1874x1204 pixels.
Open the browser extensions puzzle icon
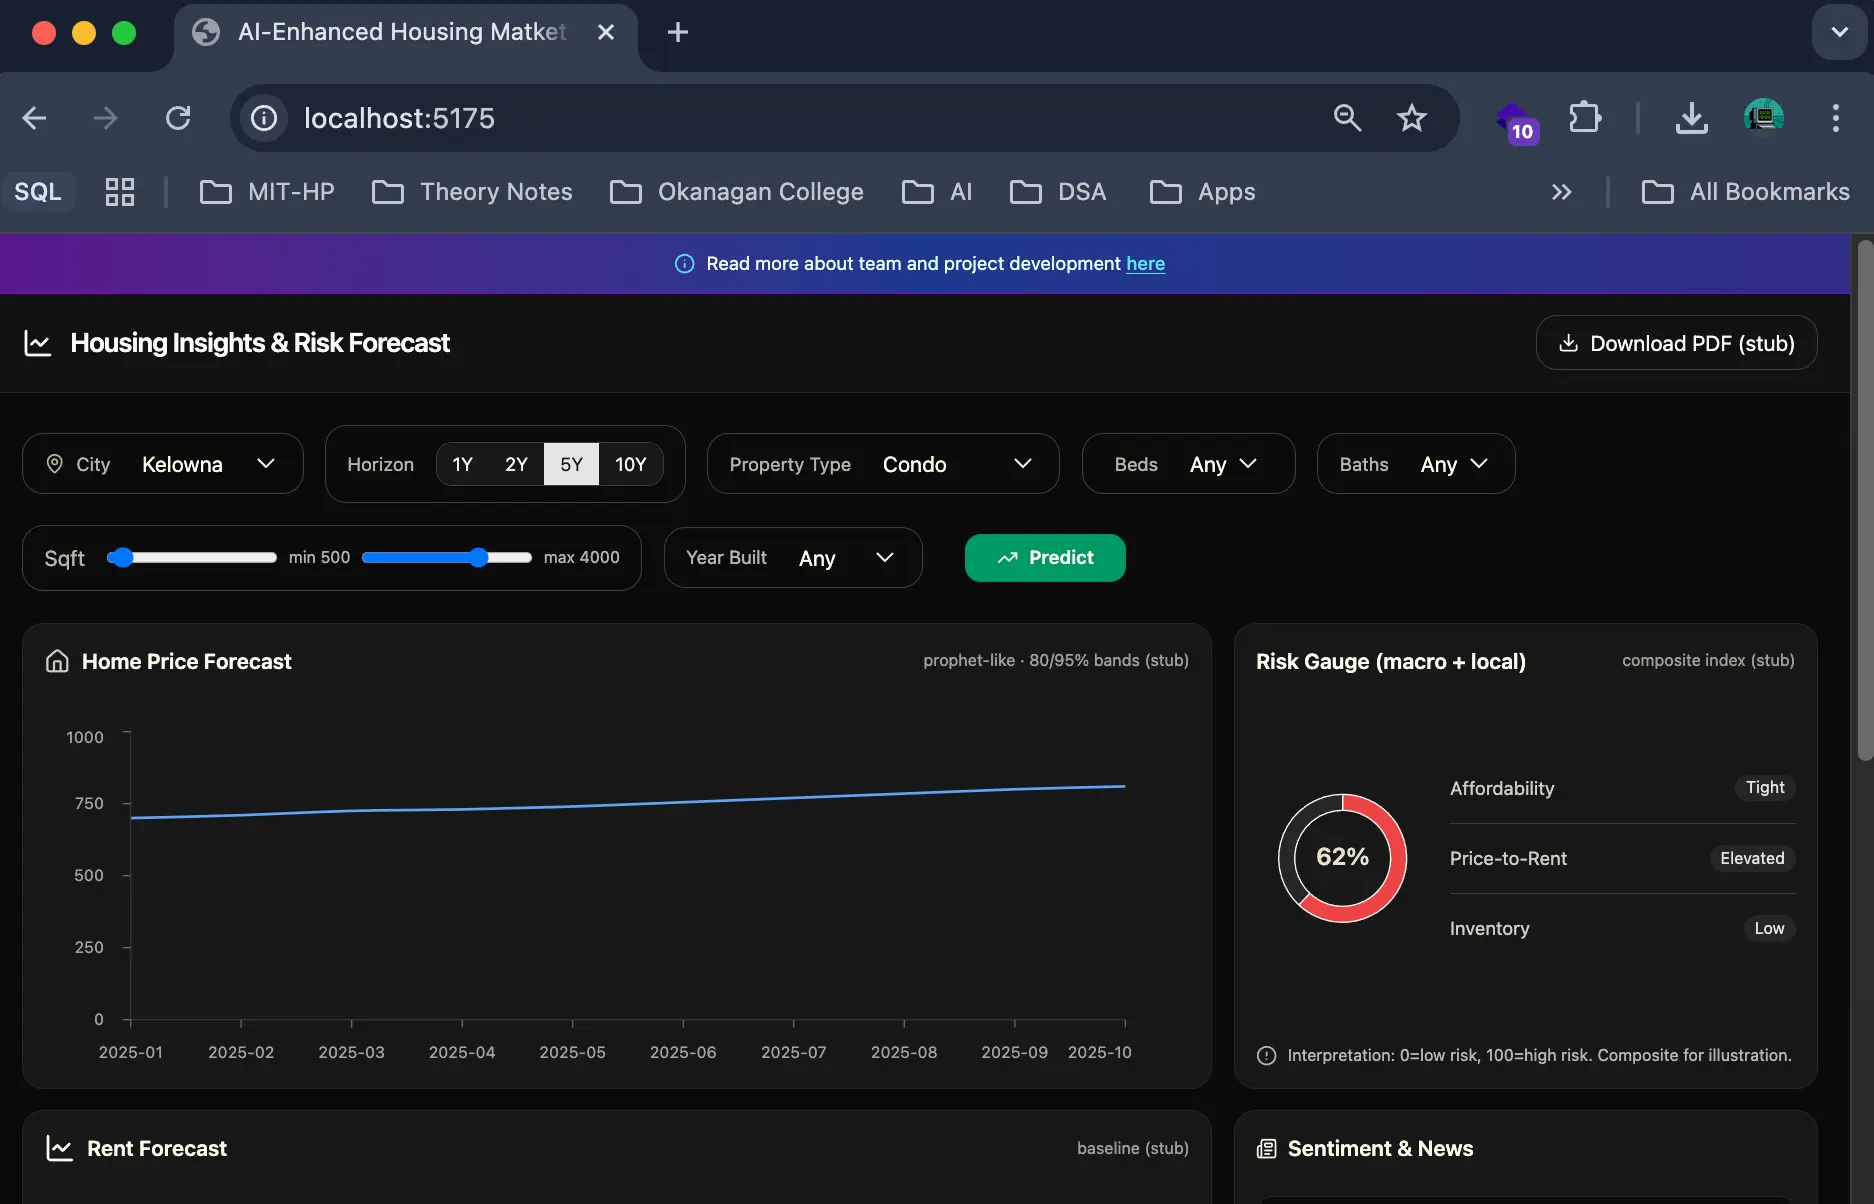[1584, 118]
